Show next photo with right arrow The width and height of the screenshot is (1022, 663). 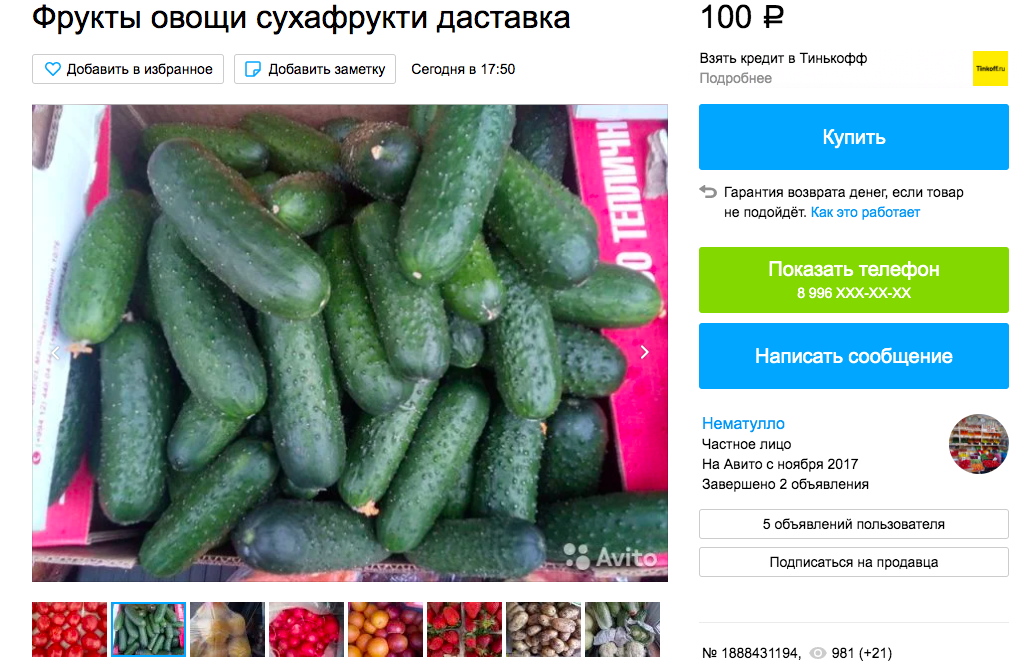645,352
